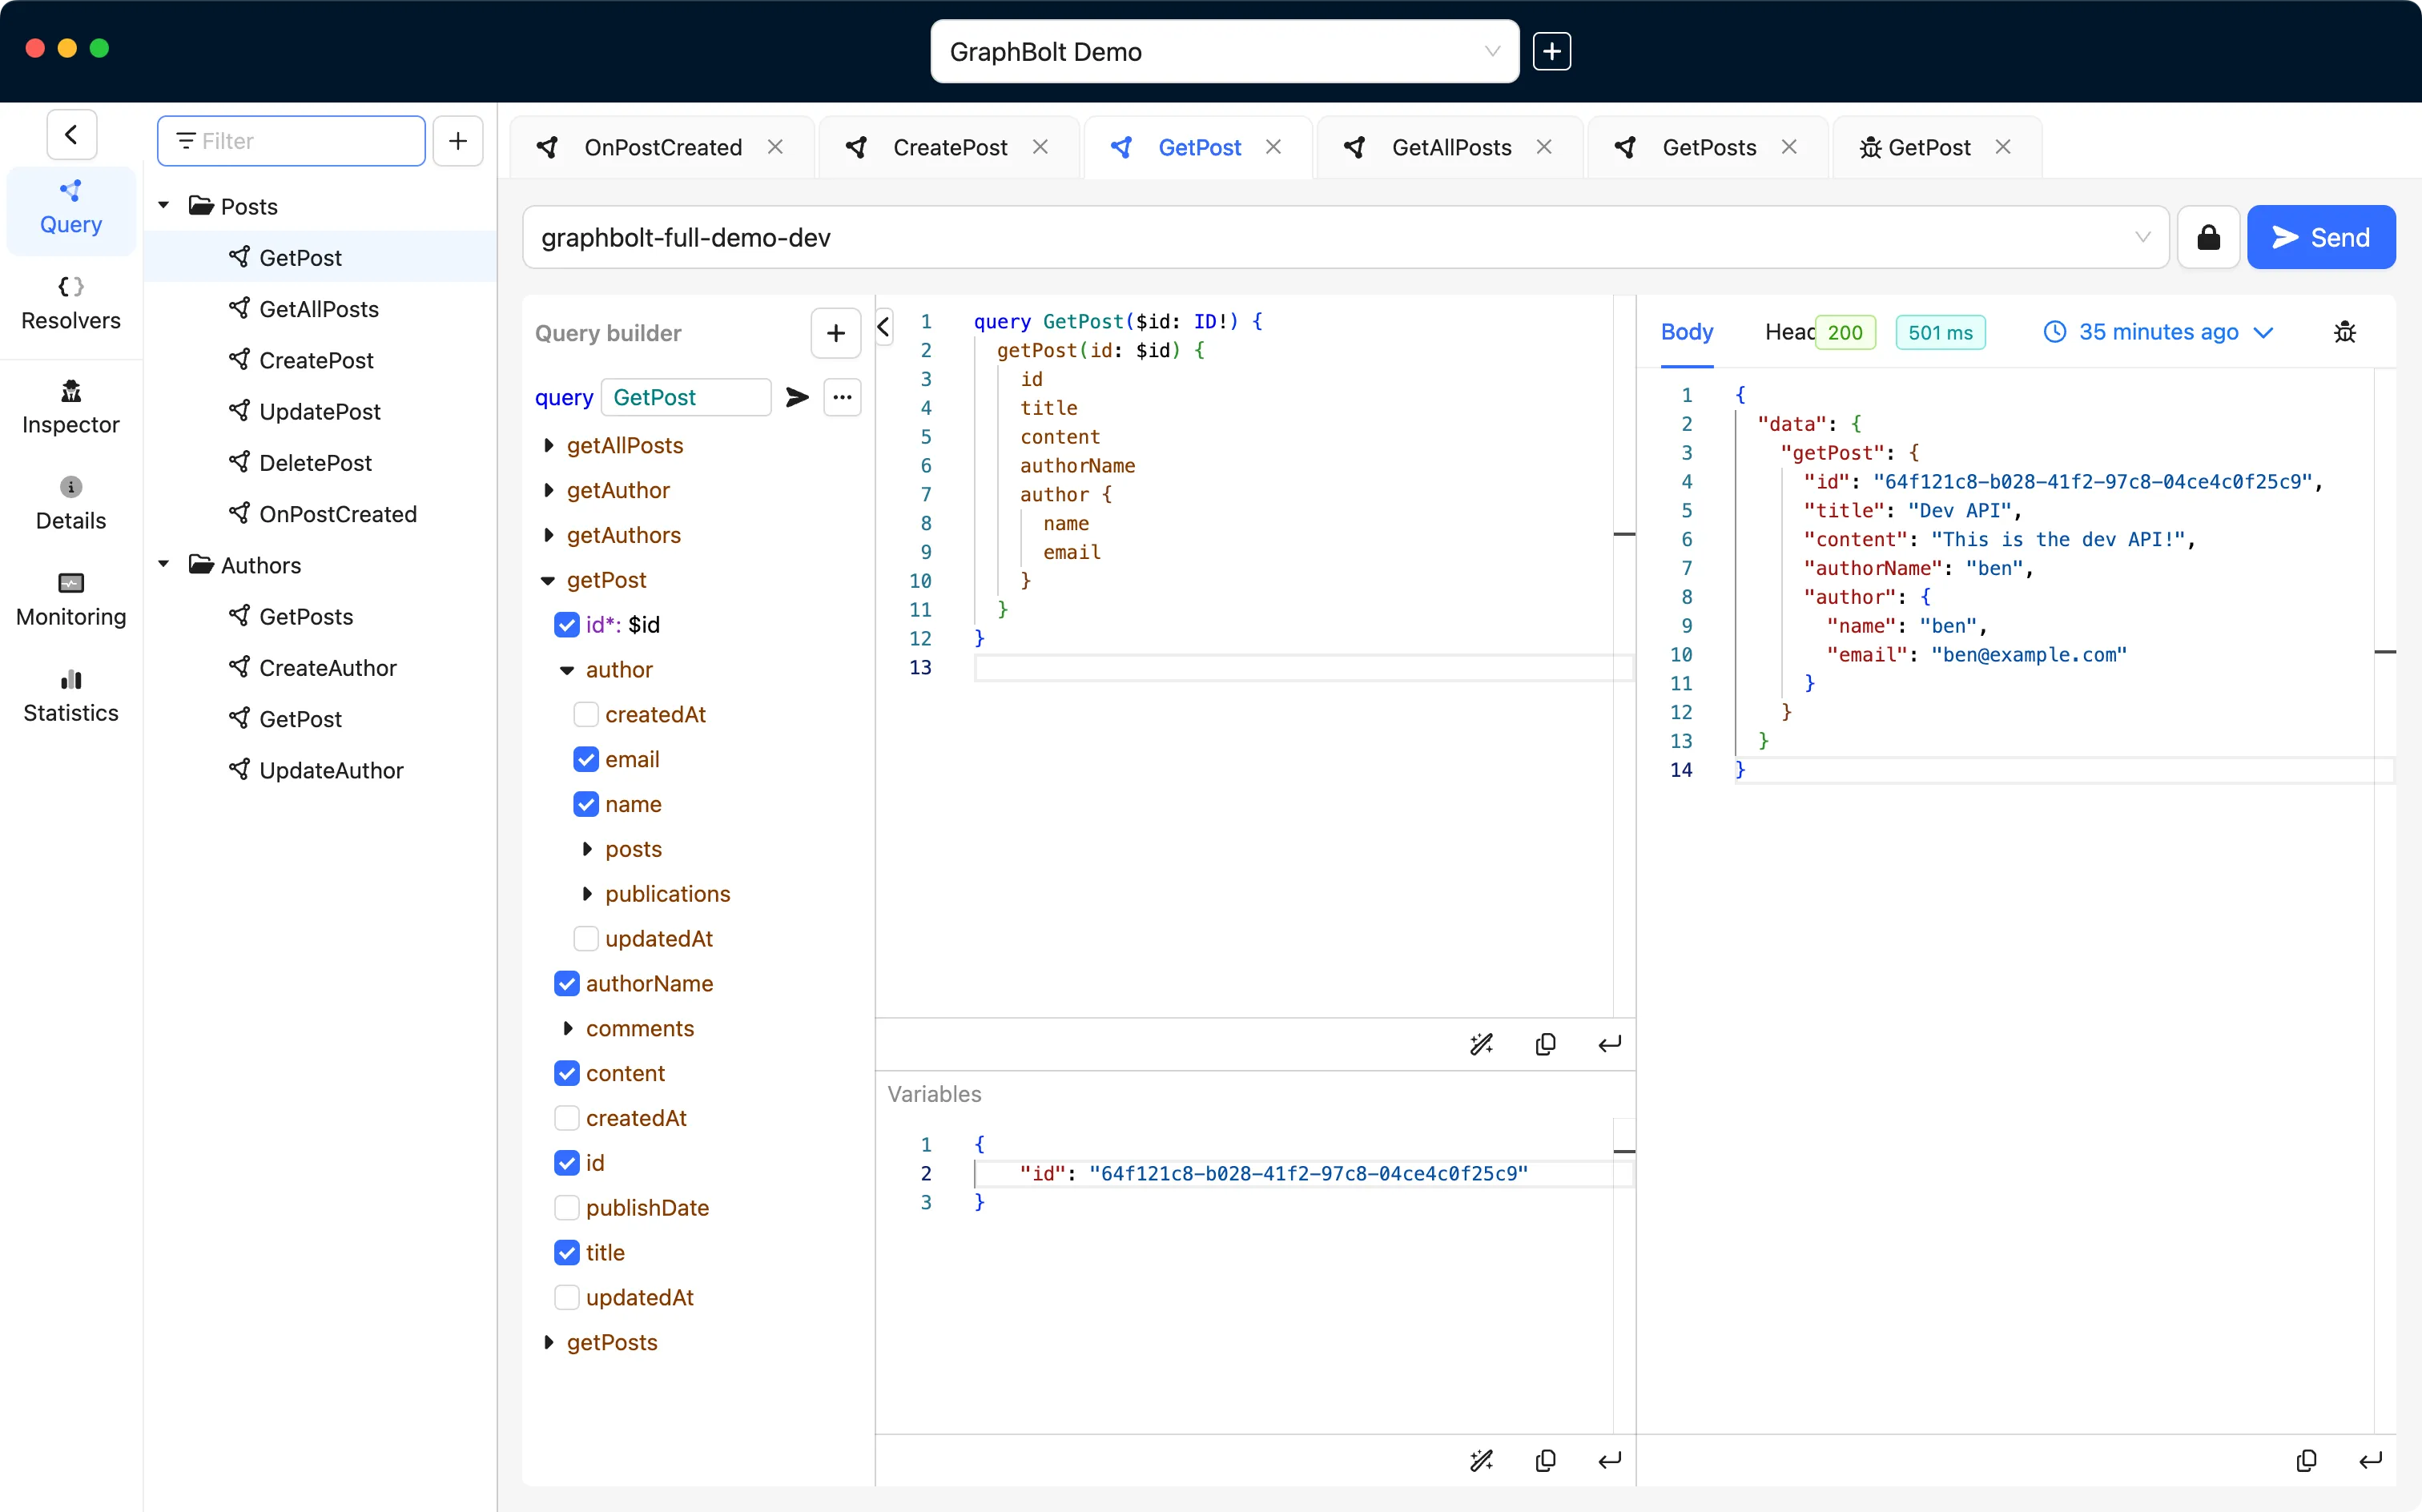Check updatedAt under author
This screenshot has width=2422, height=1512.
pyautogui.click(x=586, y=938)
